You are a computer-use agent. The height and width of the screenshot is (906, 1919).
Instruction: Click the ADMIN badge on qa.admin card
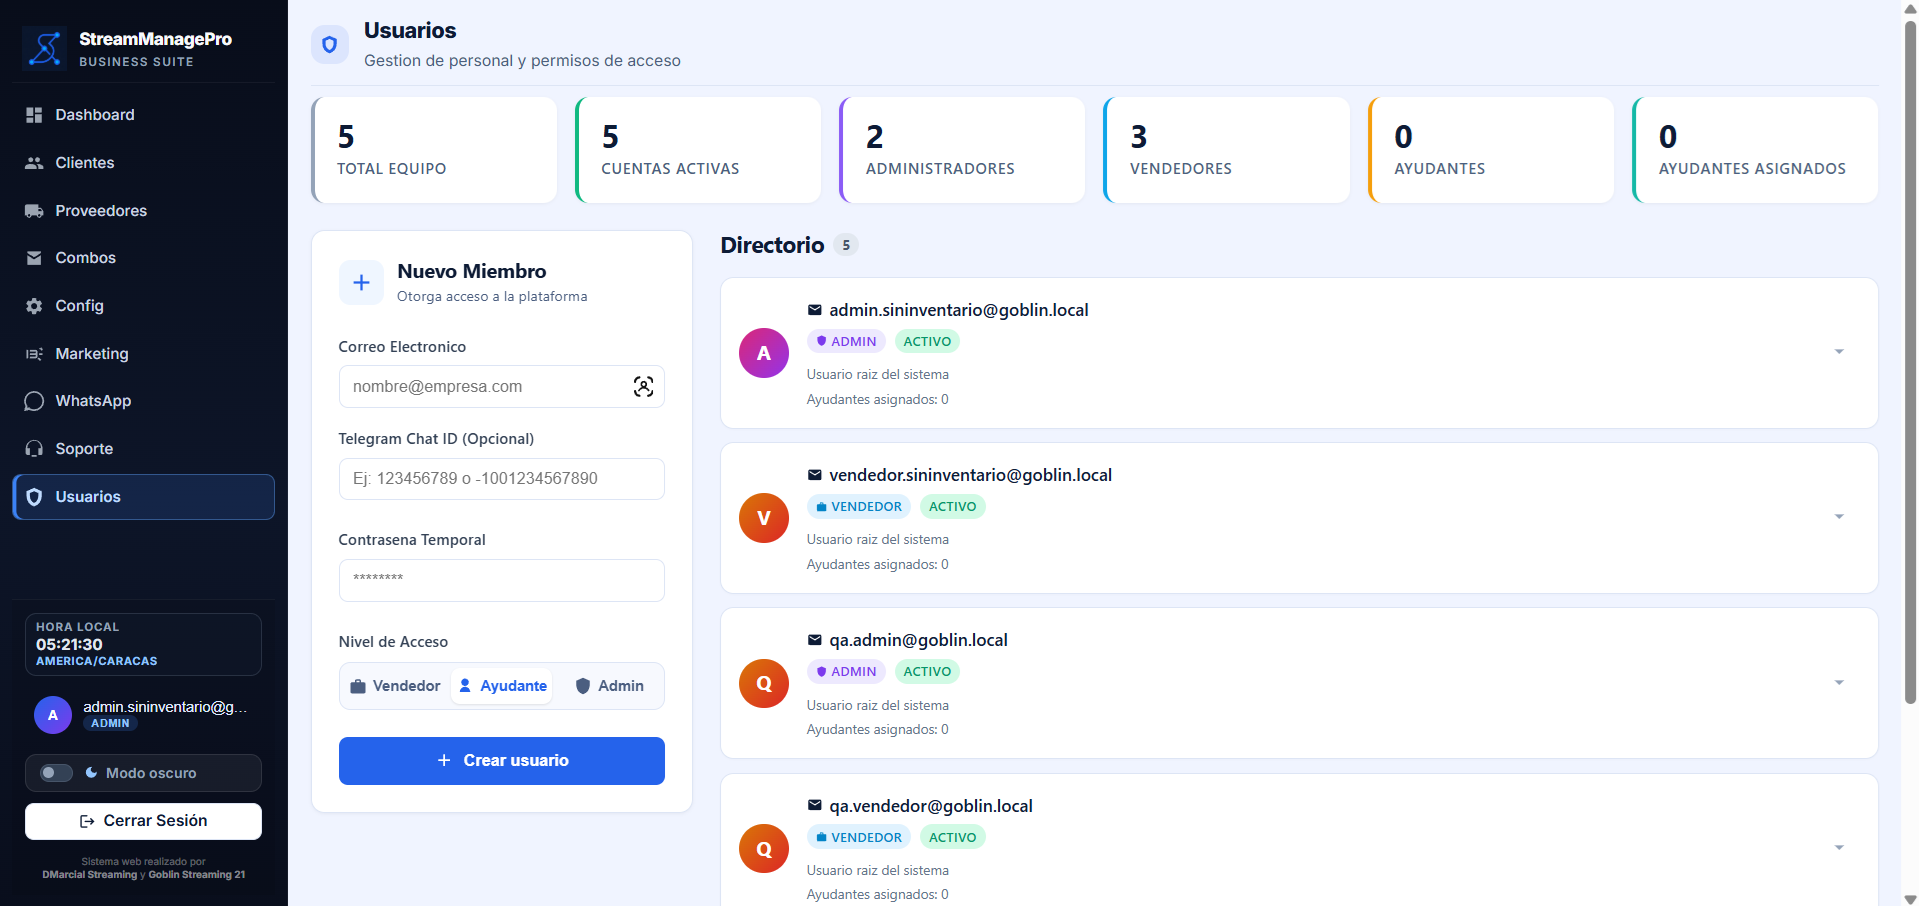(846, 672)
